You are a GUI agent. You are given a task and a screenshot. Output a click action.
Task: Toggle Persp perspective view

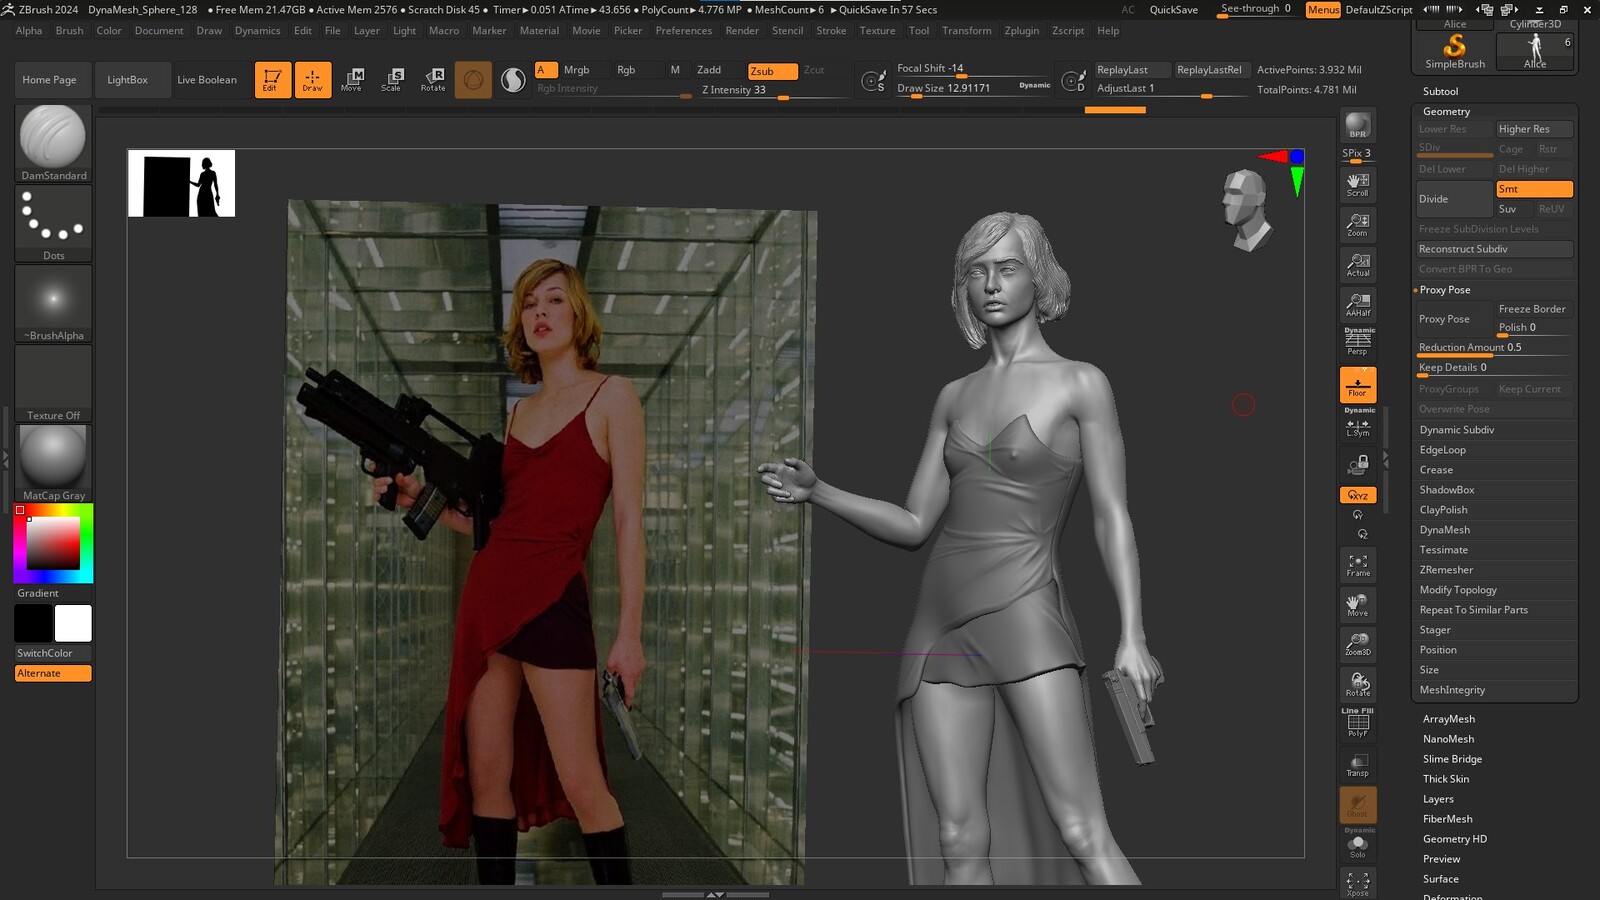pos(1358,343)
